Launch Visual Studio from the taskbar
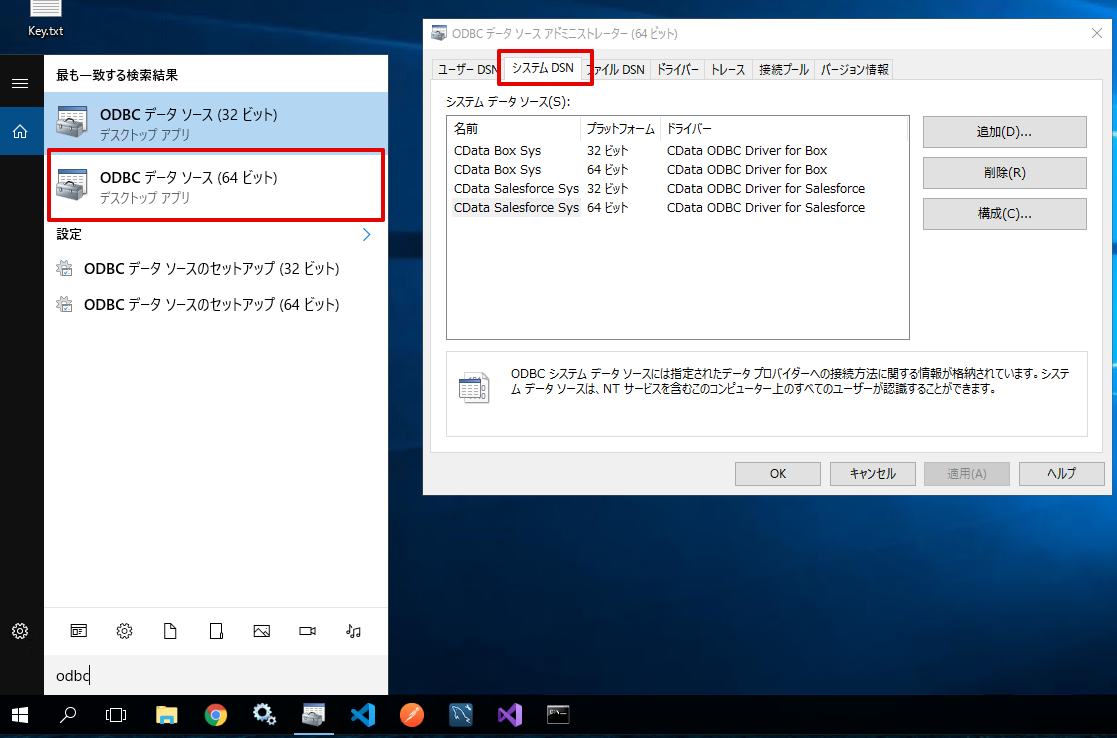The width and height of the screenshot is (1117, 738). (509, 714)
